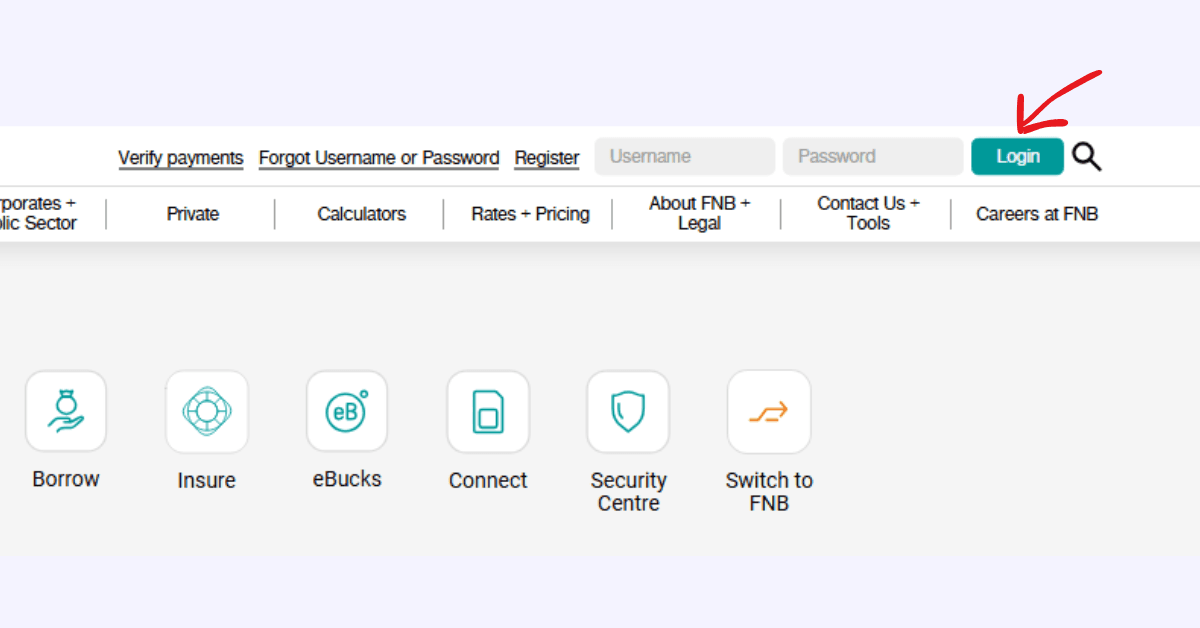Open Forgot Username or Password
Screen dimensions: 1200x628
point(378,158)
